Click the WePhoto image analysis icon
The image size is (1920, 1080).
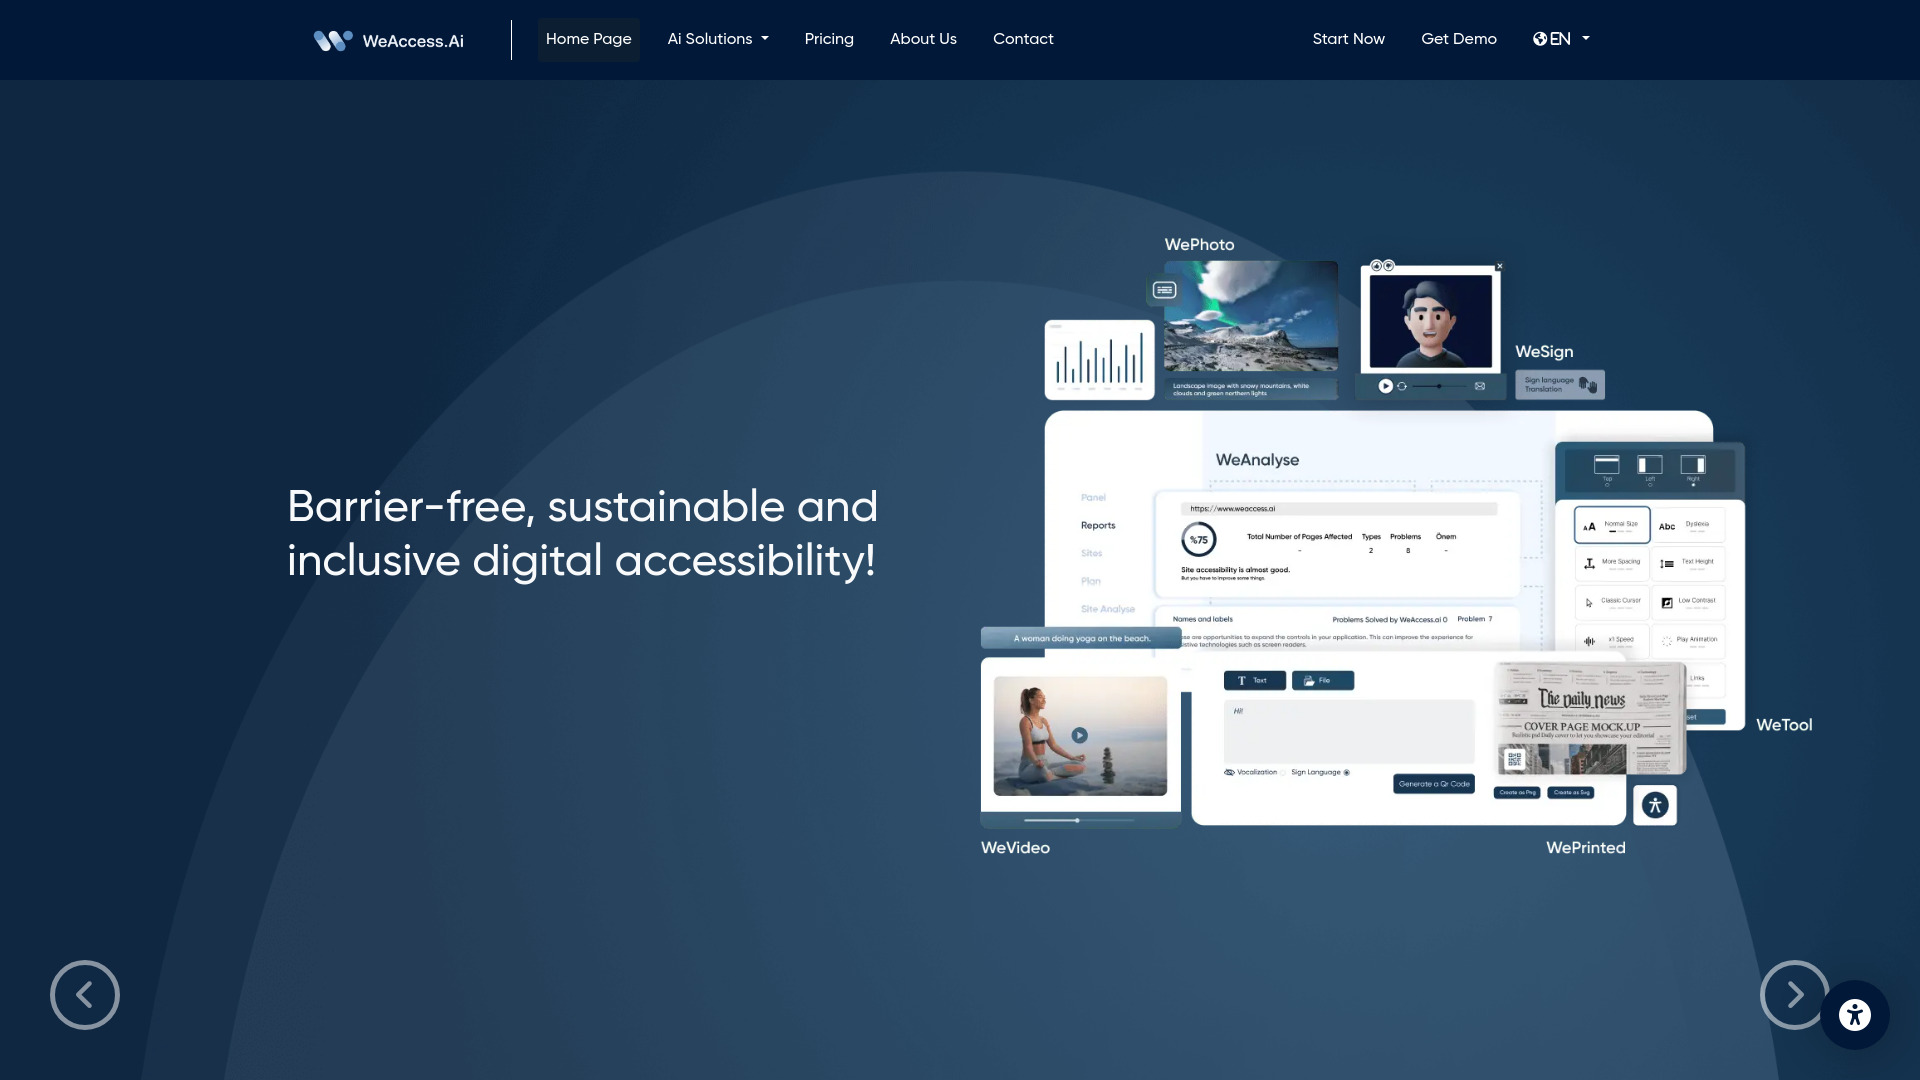pos(1163,290)
